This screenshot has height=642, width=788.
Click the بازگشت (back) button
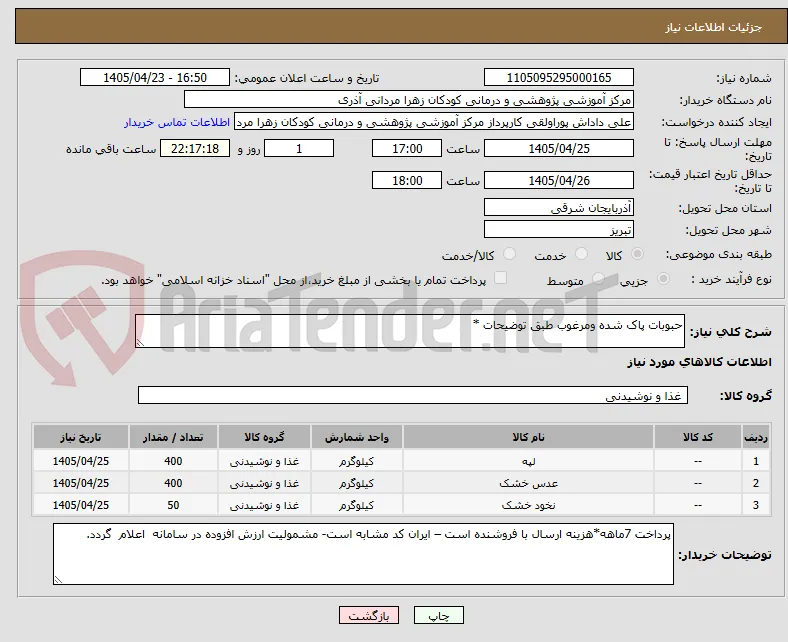click(368, 615)
